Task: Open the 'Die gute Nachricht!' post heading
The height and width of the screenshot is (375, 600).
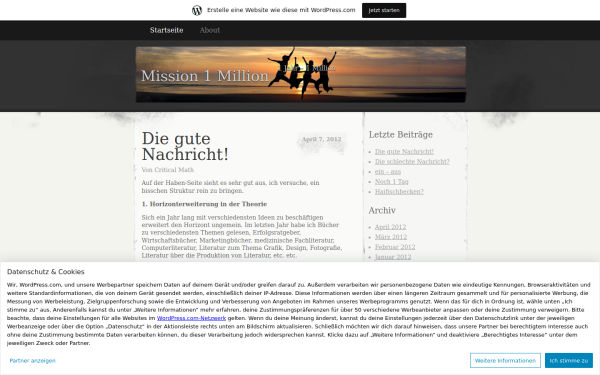Action: 185,147
